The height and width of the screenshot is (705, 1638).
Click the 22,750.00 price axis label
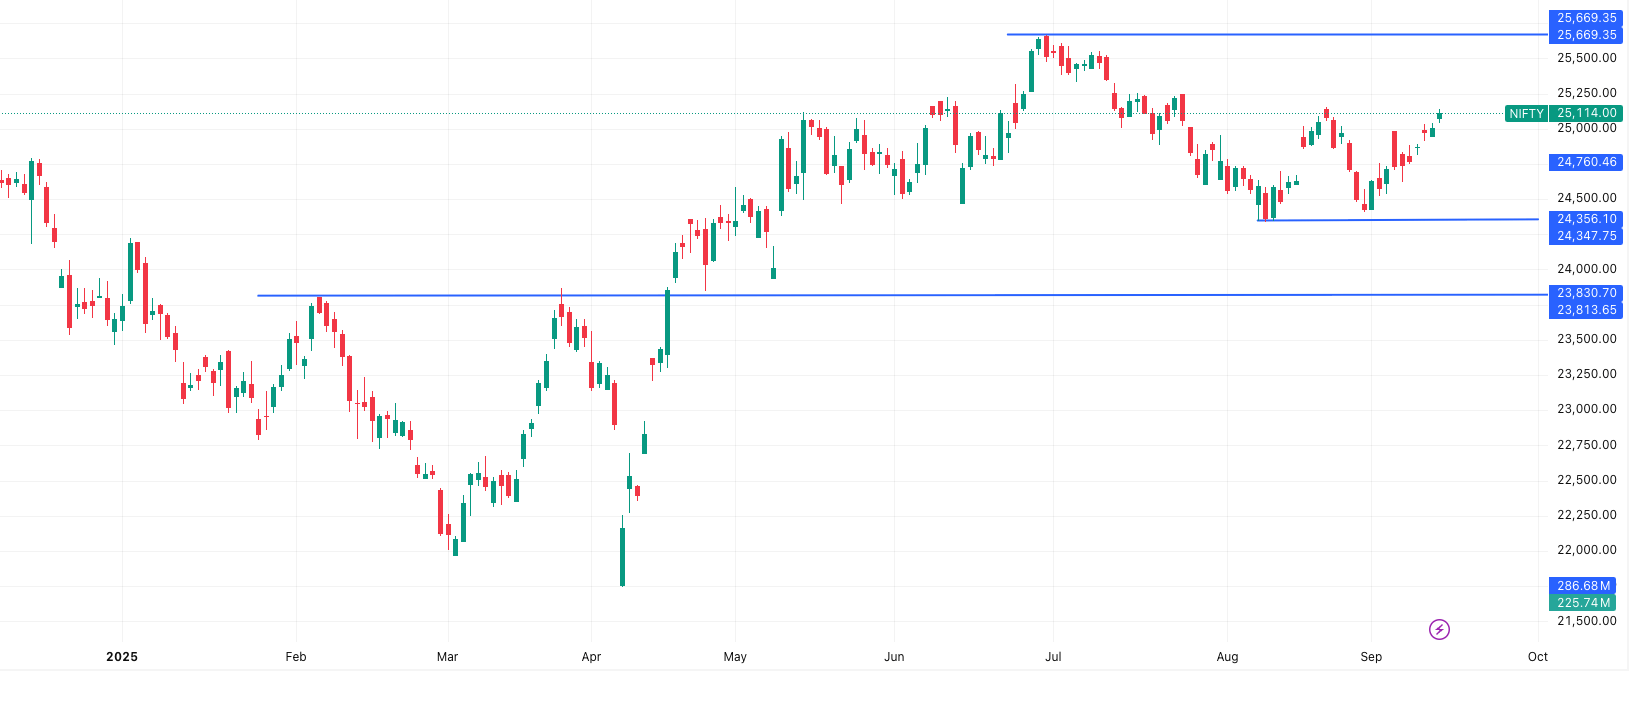[1586, 445]
